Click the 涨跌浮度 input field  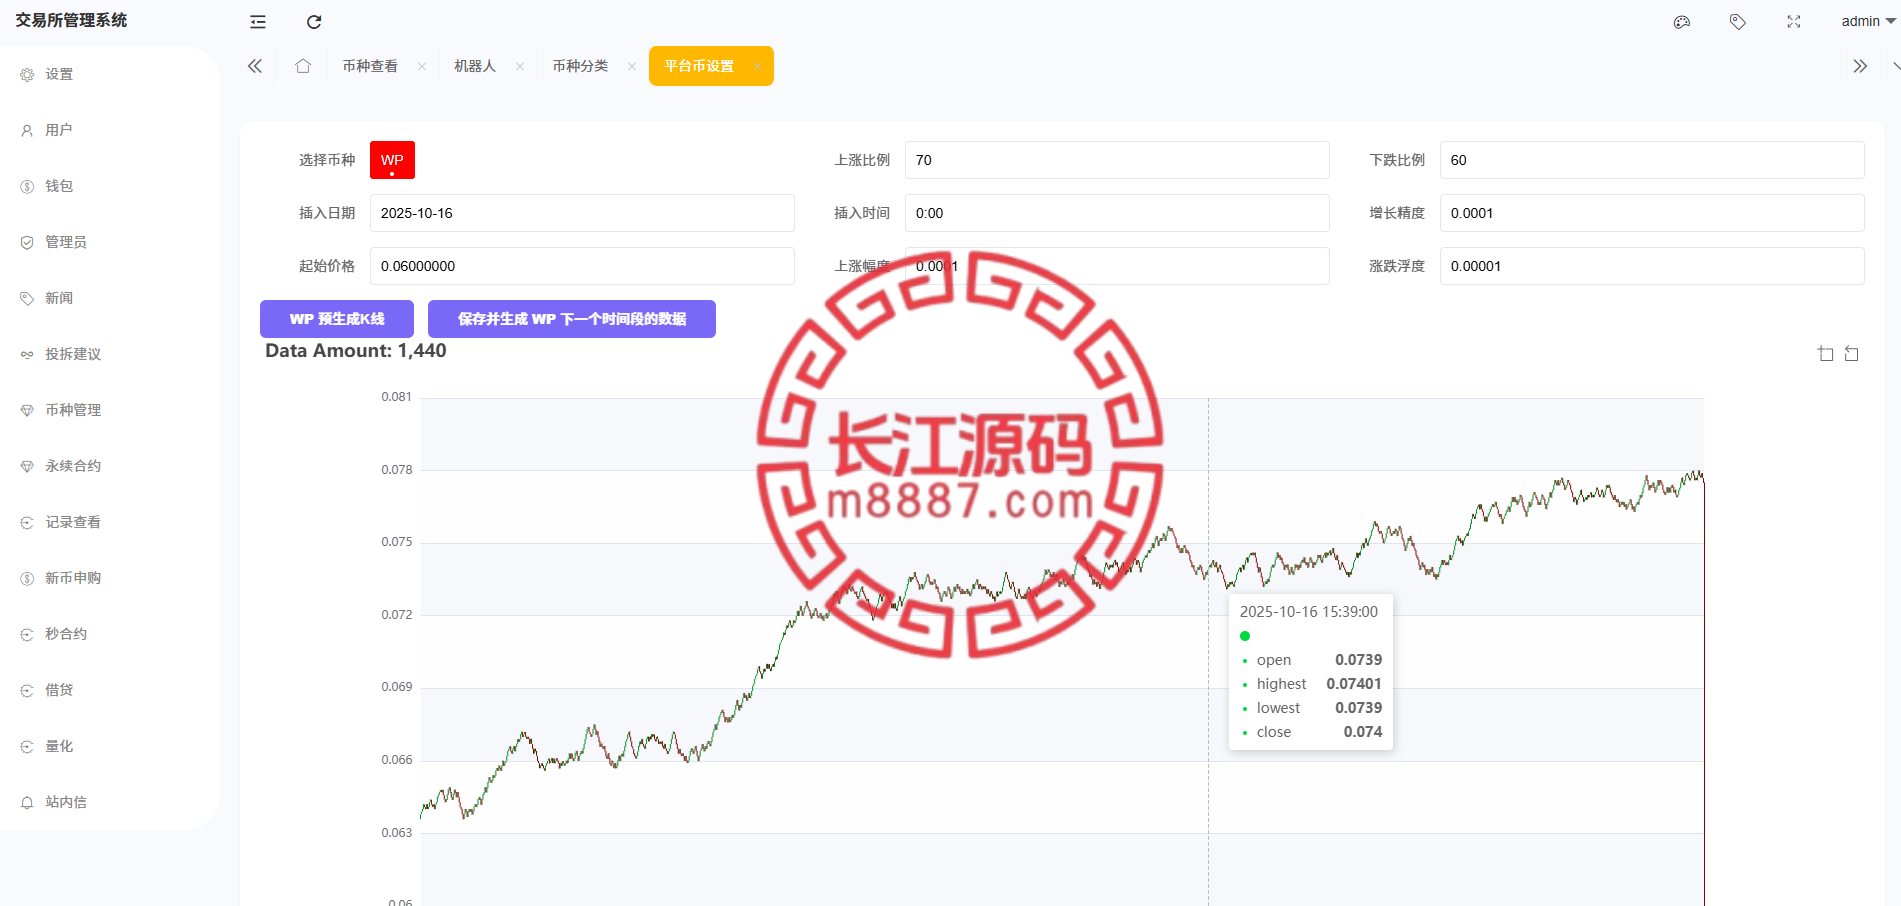(x=1652, y=266)
